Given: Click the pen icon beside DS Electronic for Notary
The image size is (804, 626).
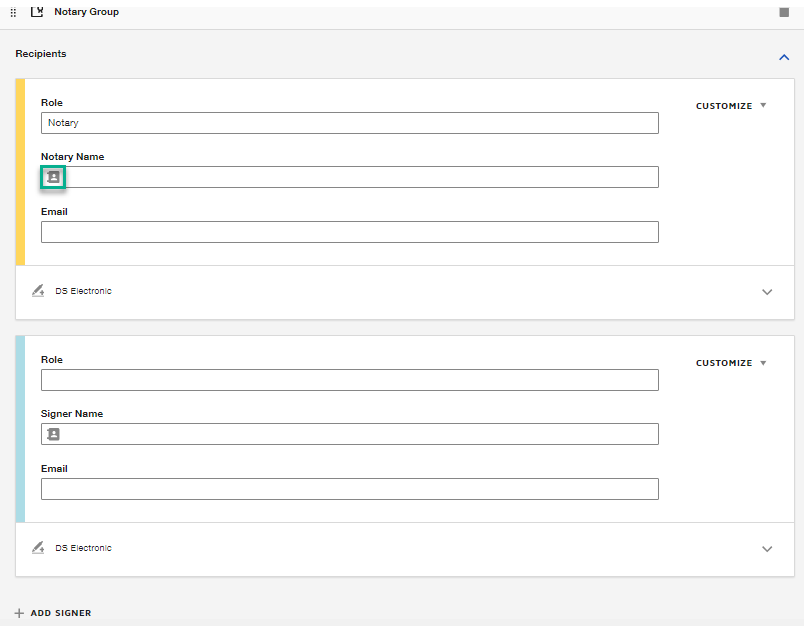Looking at the screenshot, I should [x=38, y=290].
